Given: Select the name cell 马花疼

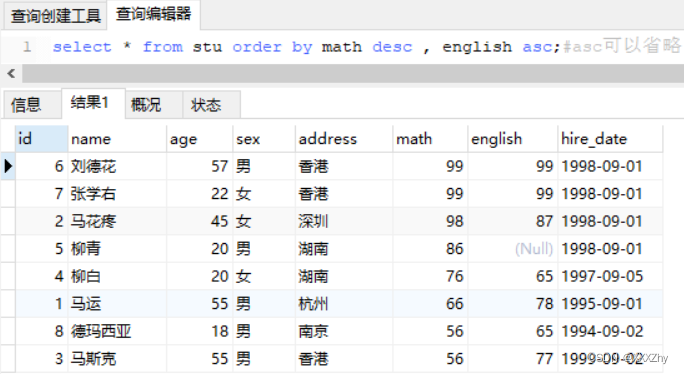Looking at the screenshot, I should coord(117,221).
